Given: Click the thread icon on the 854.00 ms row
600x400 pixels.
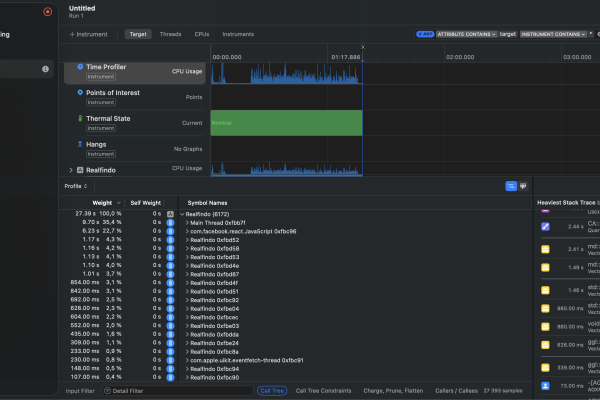Looking at the screenshot, I should pyautogui.click(x=170, y=283).
